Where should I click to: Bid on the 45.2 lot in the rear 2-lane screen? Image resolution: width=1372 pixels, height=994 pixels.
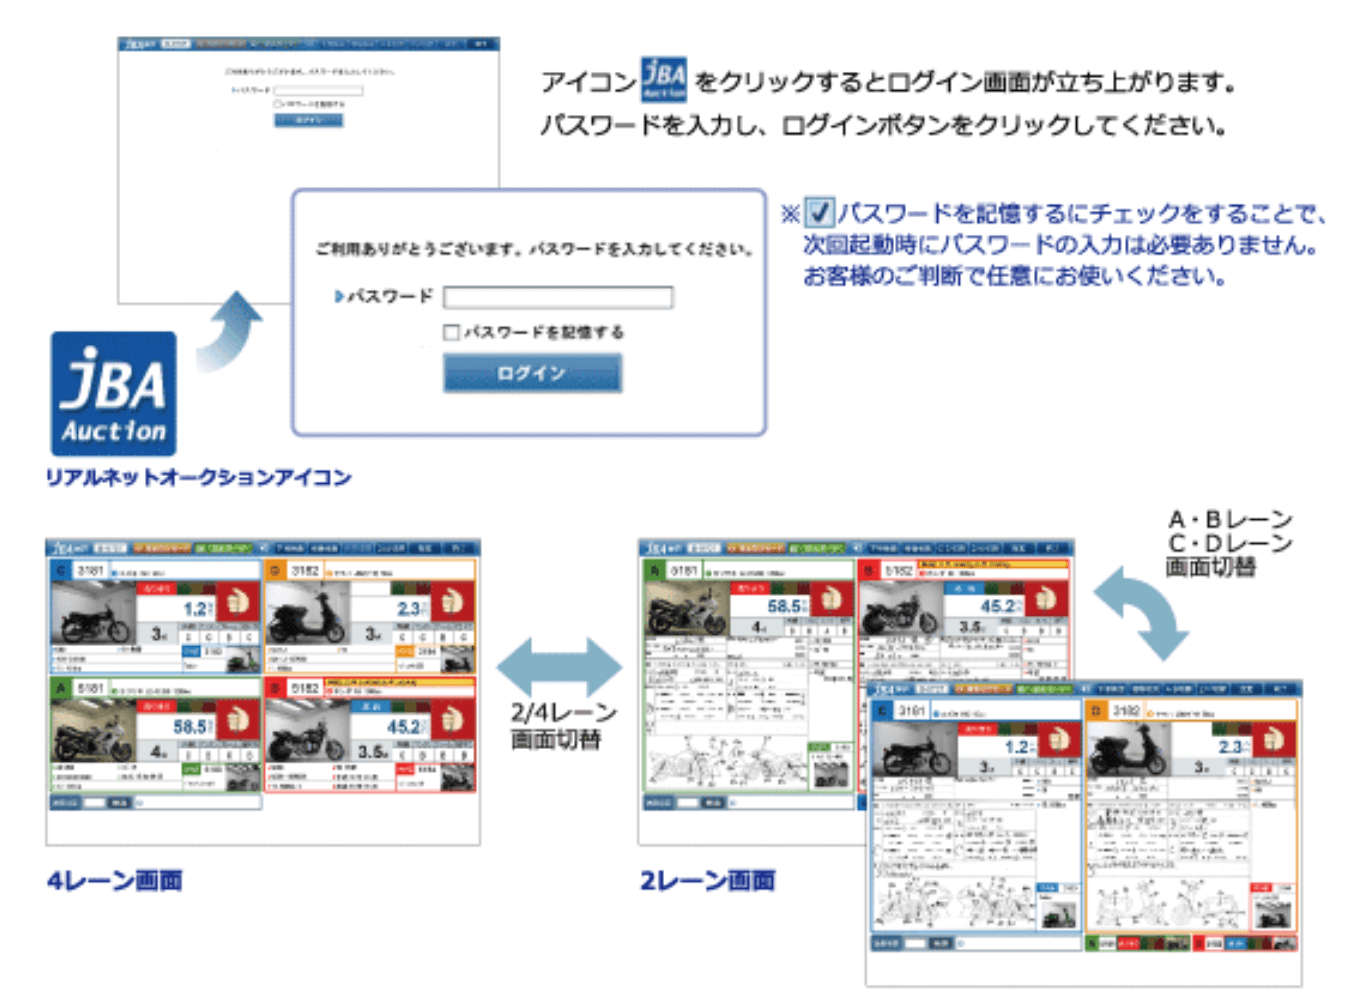click(1047, 600)
